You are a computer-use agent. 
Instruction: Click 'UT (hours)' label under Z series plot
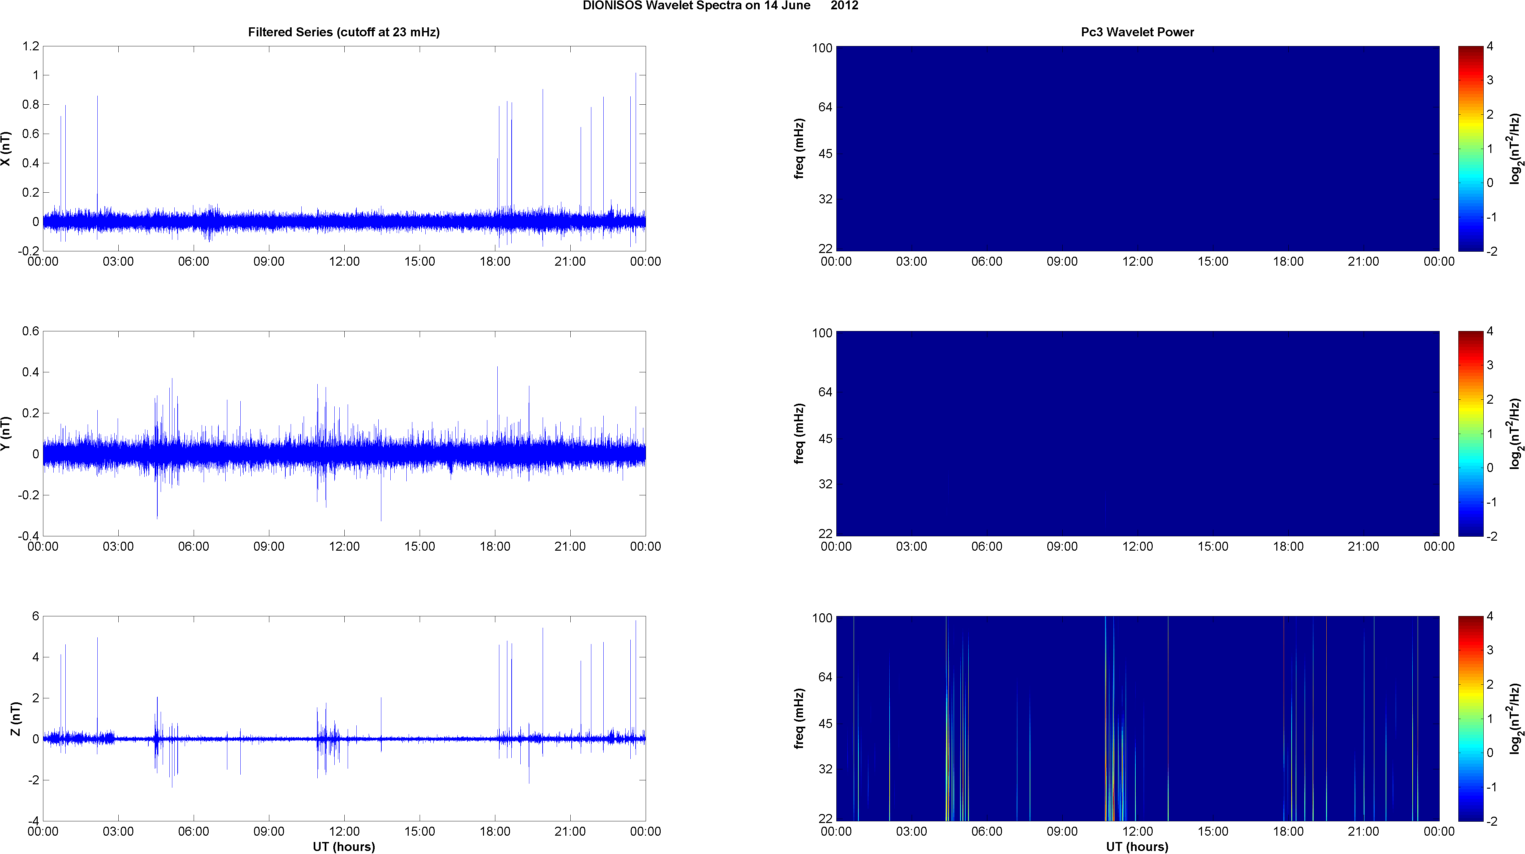344,847
